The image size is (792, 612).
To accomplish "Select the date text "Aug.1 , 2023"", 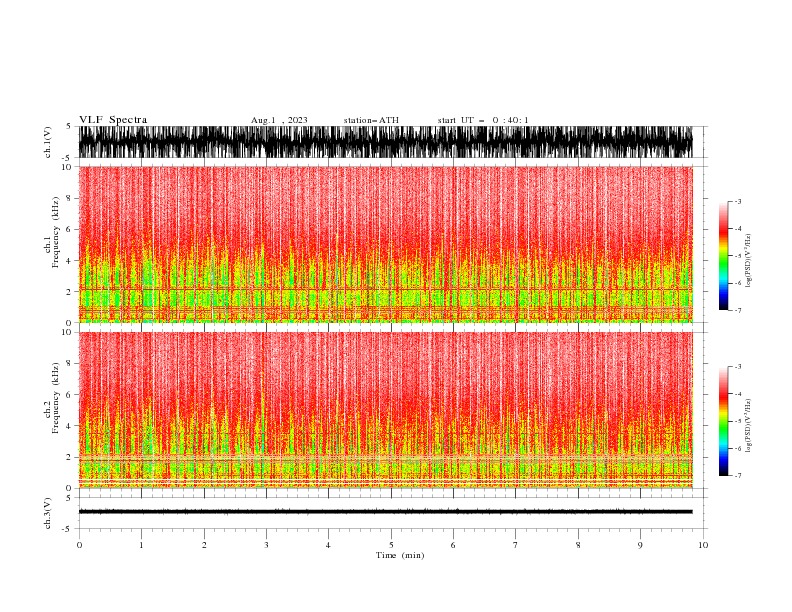I will pyautogui.click(x=279, y=120).
